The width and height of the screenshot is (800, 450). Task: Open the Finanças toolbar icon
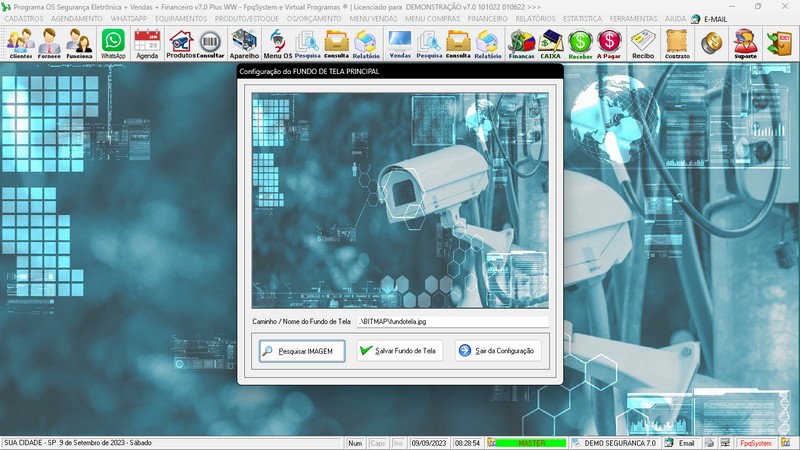(521, 43)
